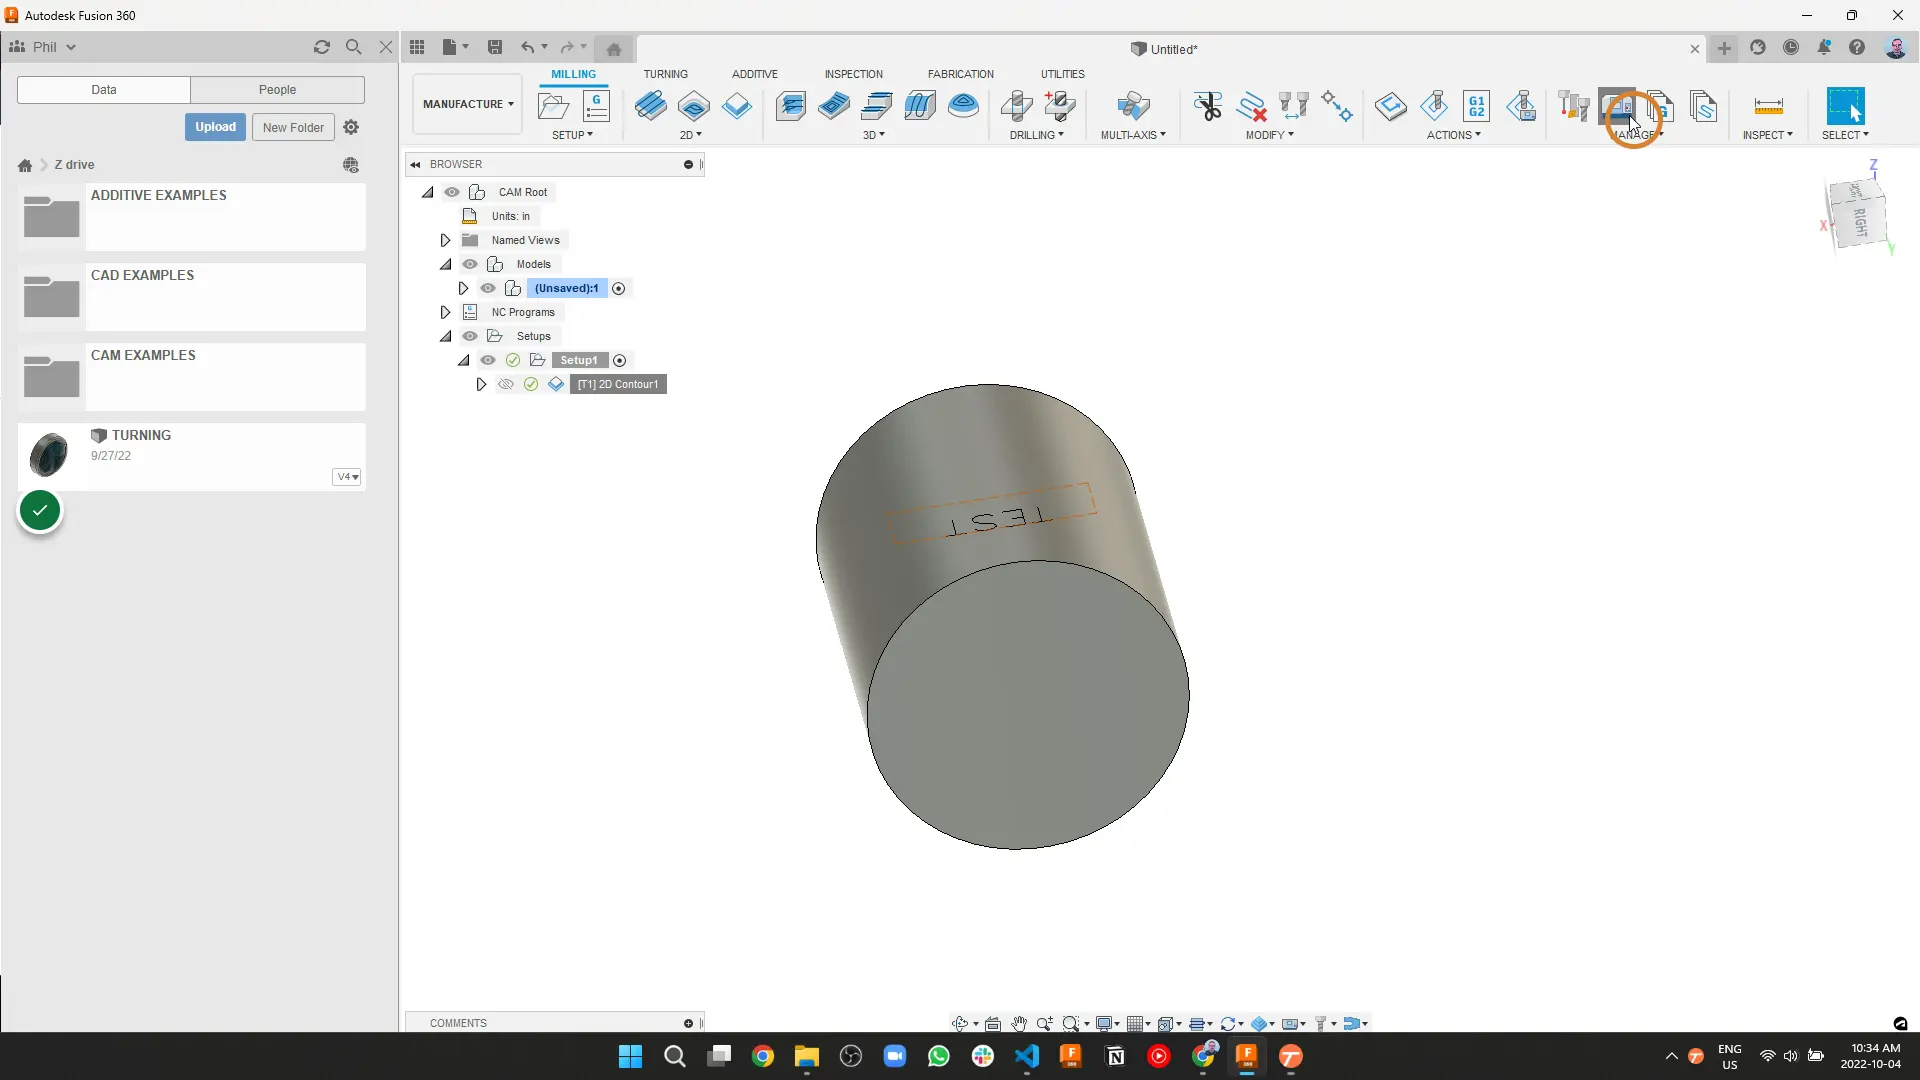Select the 2D Pocket tool
The height and width of the screenshot is (1080, 1920).
pos(693,105)
